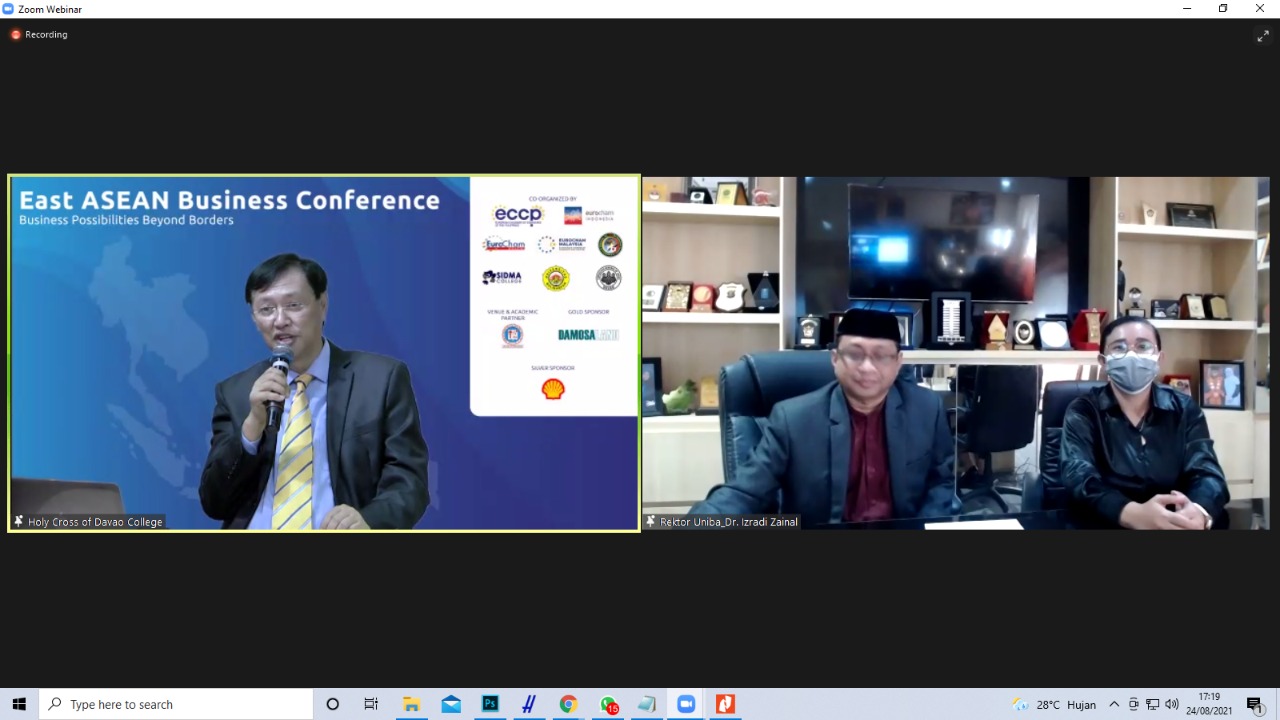Screen dimensions: 1280x720
Task: Open Task View in the taskbar
Action: (x=371, y=704)
